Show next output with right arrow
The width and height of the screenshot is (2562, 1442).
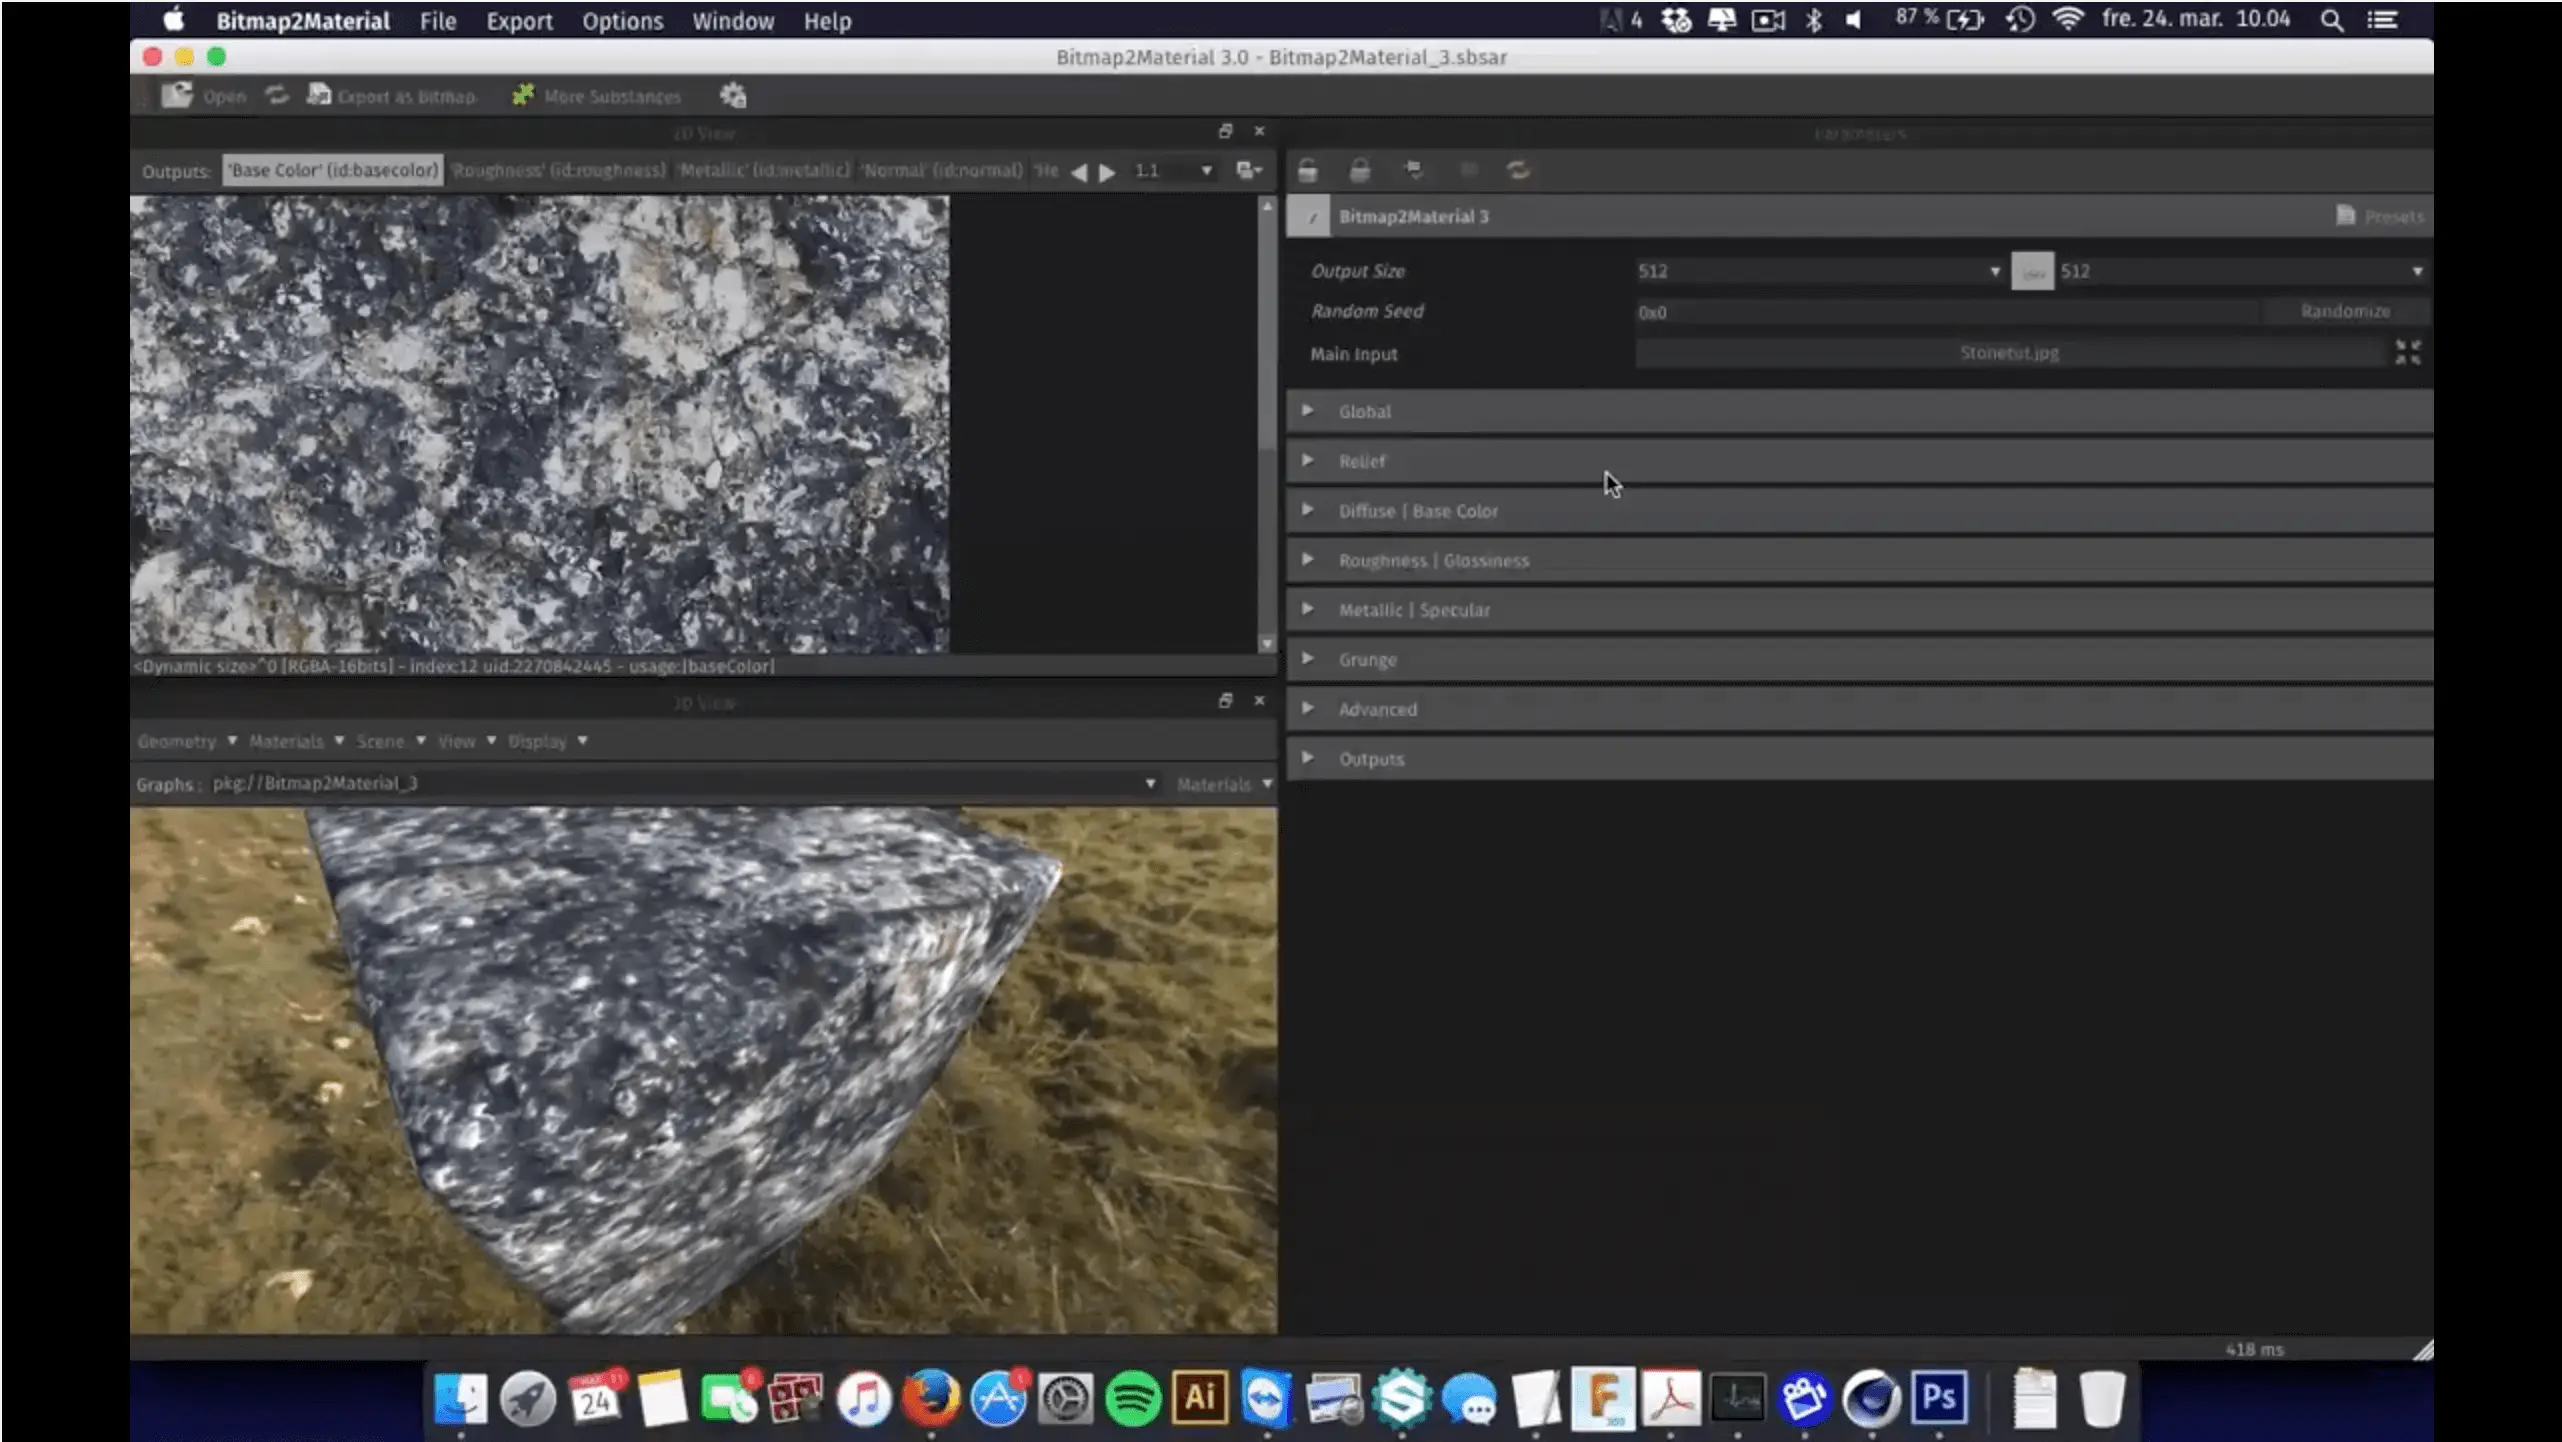(1107, 172)
